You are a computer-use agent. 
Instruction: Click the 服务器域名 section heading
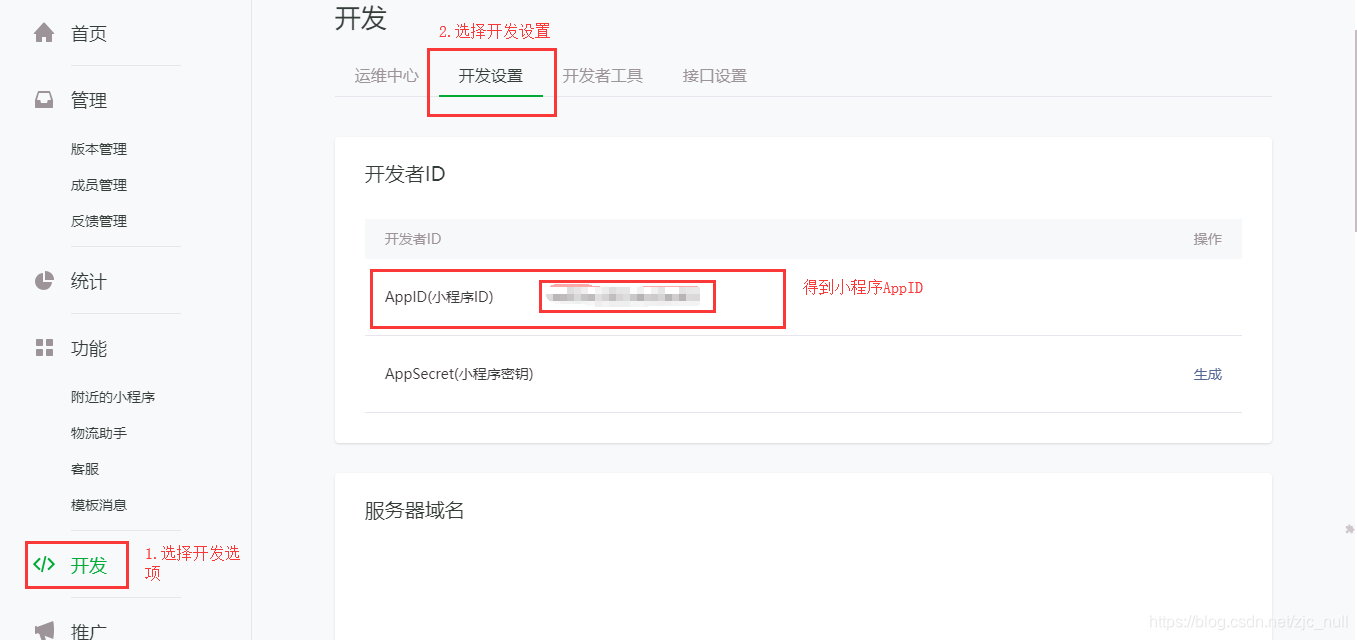[x=415, y=511]
